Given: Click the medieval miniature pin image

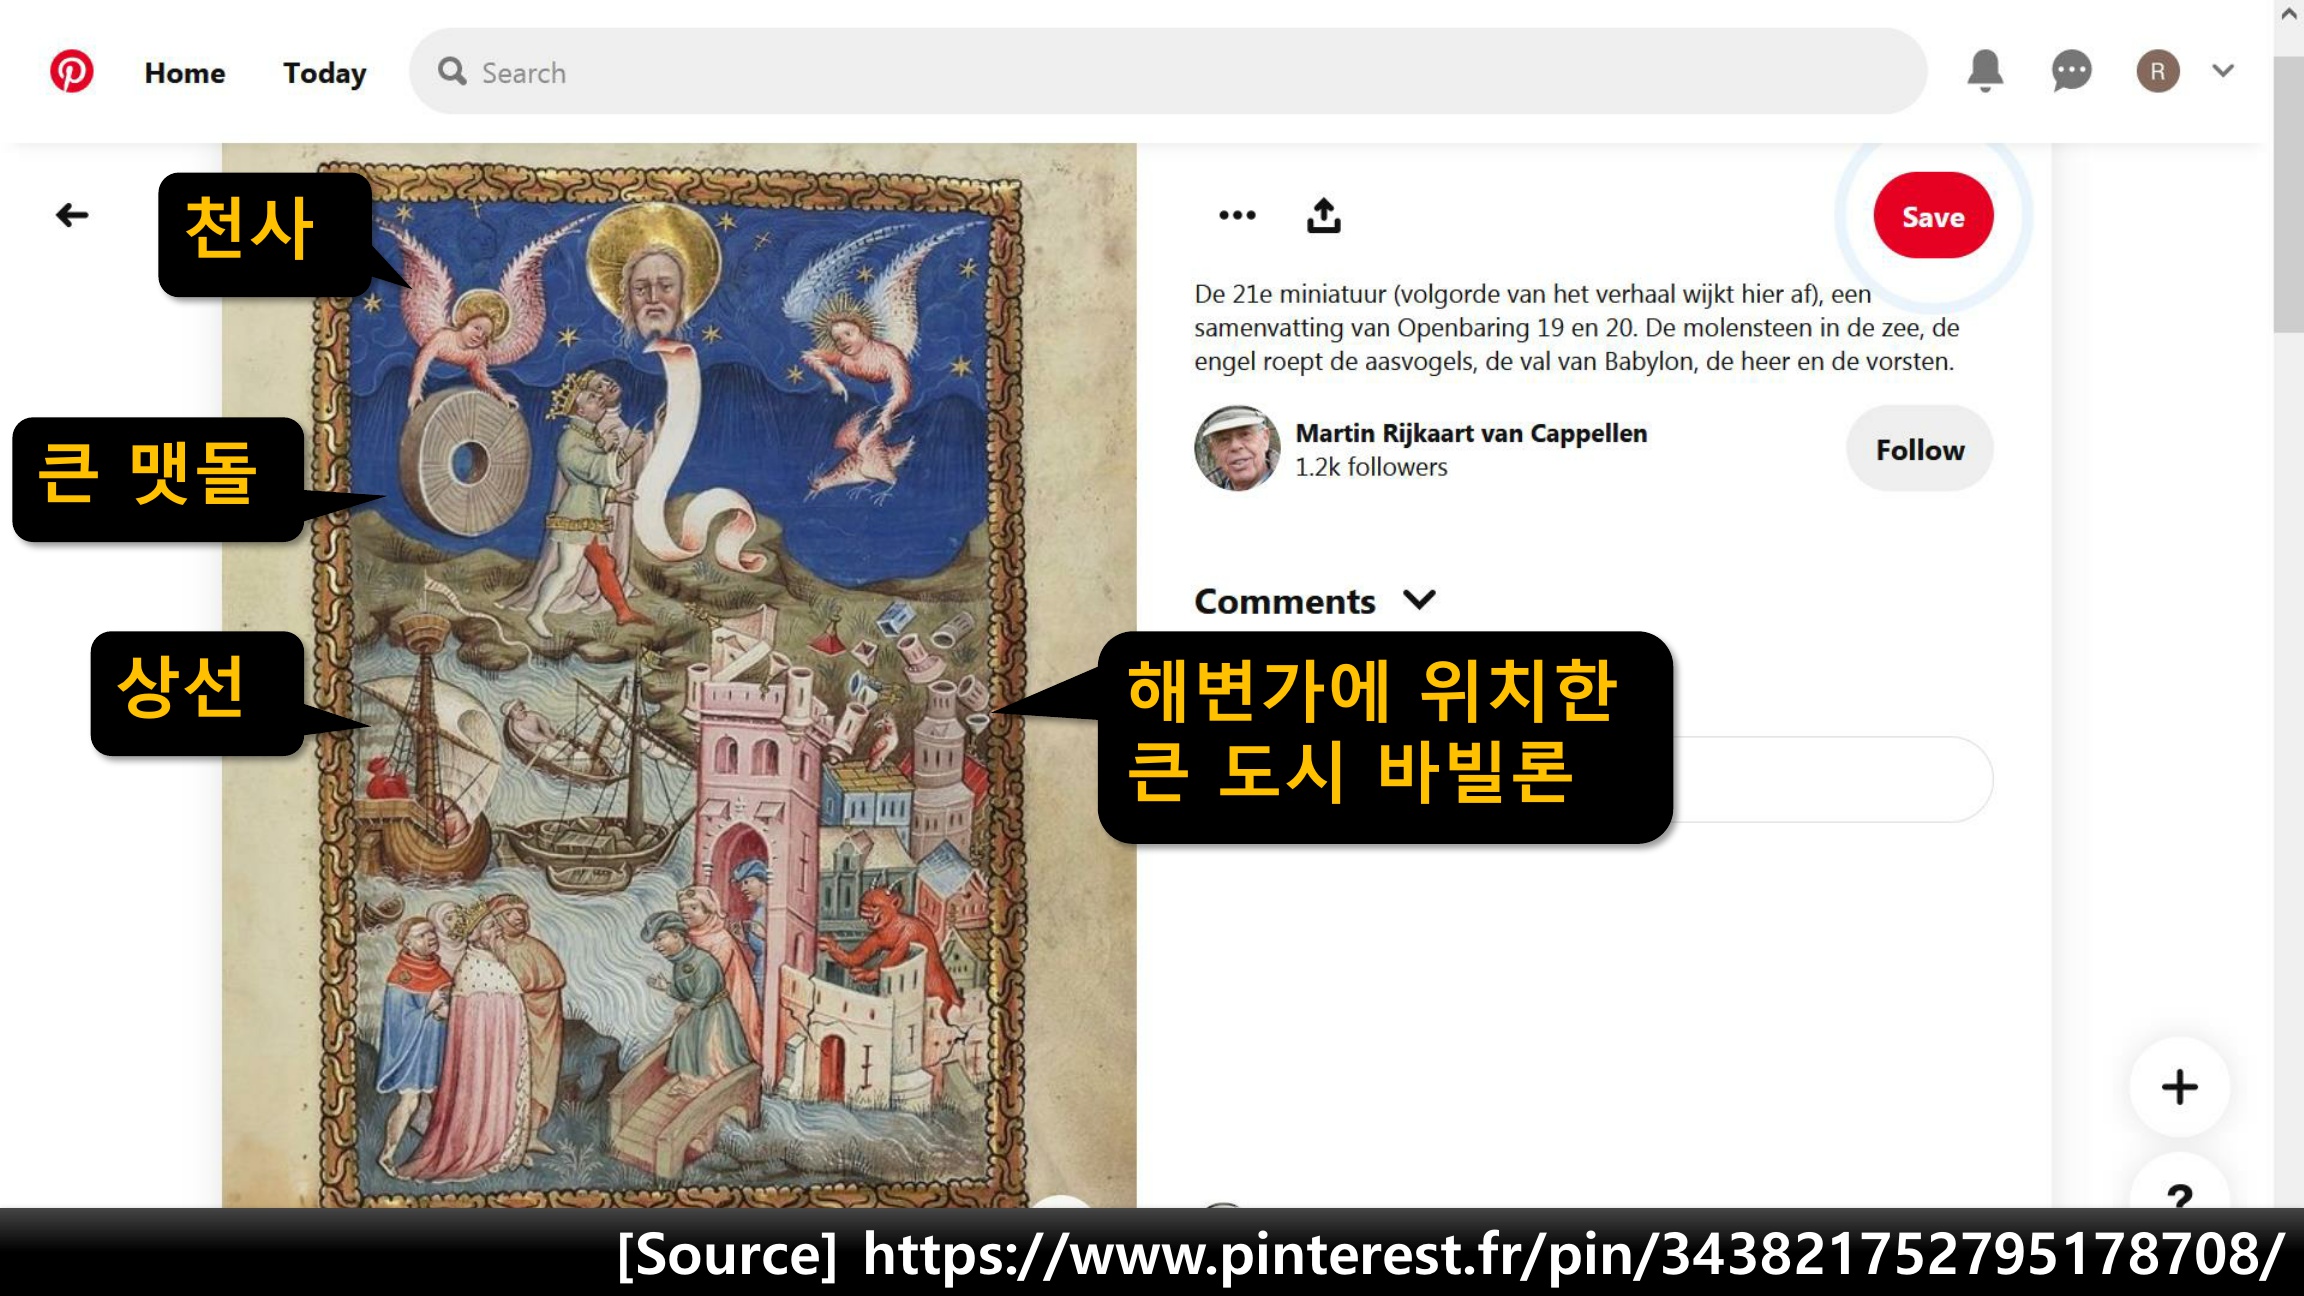Looking at the screenshot, I should point(679,676).
